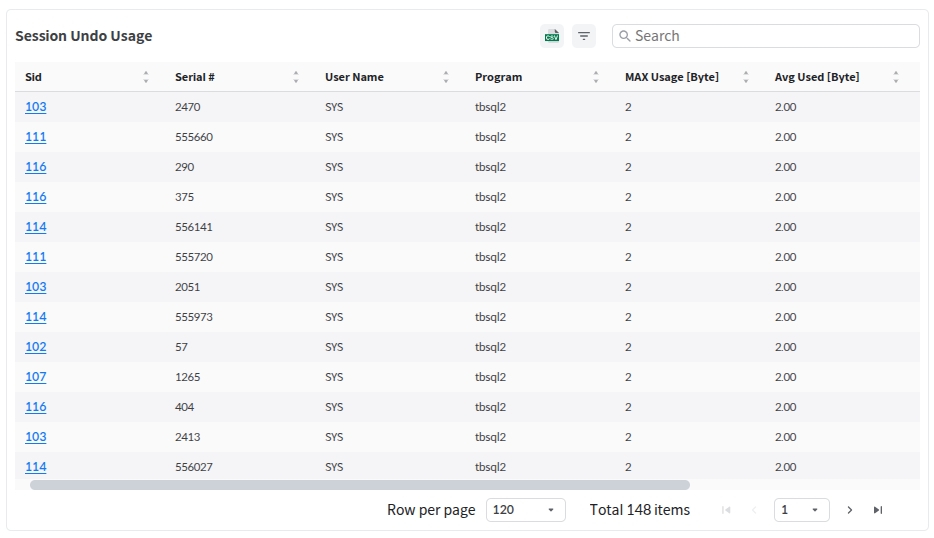The image size is (934, 538).
Task: Open the page number dropdown
Action: (x=802, y=510)
